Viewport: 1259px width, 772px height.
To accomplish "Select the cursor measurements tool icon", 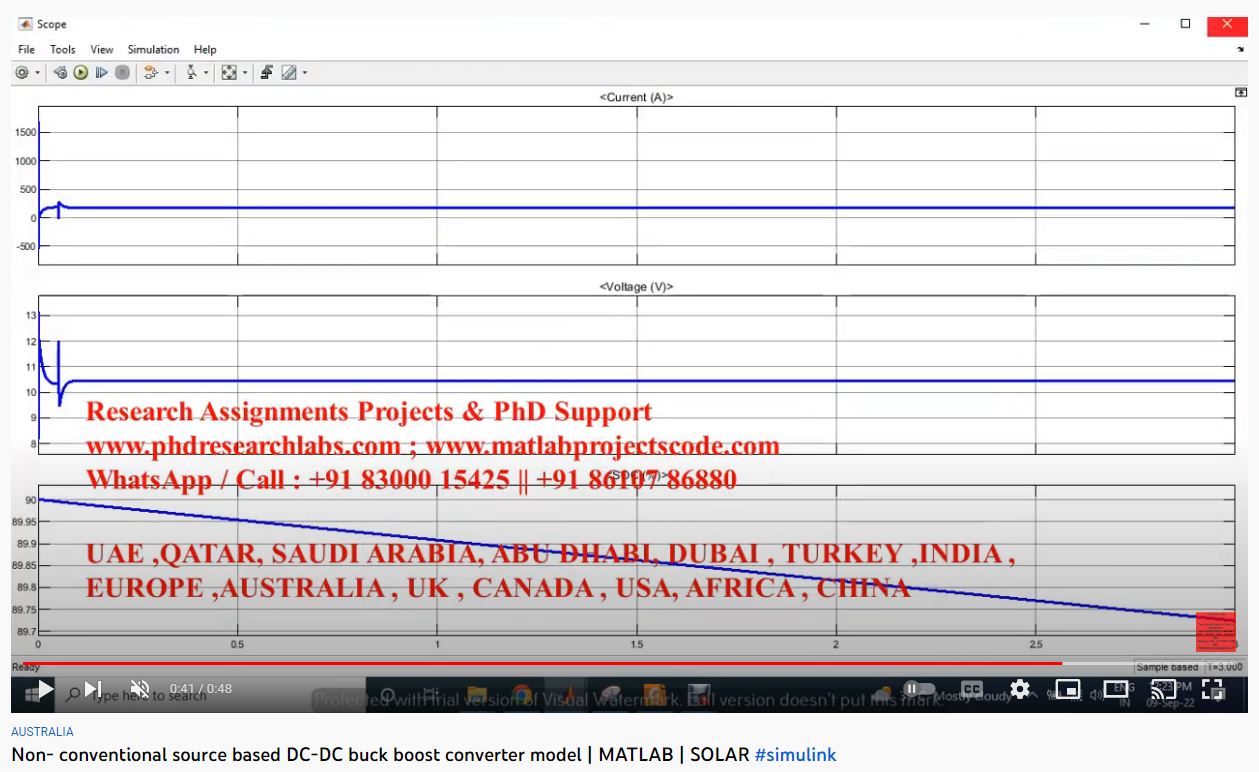I will [192, 73].
